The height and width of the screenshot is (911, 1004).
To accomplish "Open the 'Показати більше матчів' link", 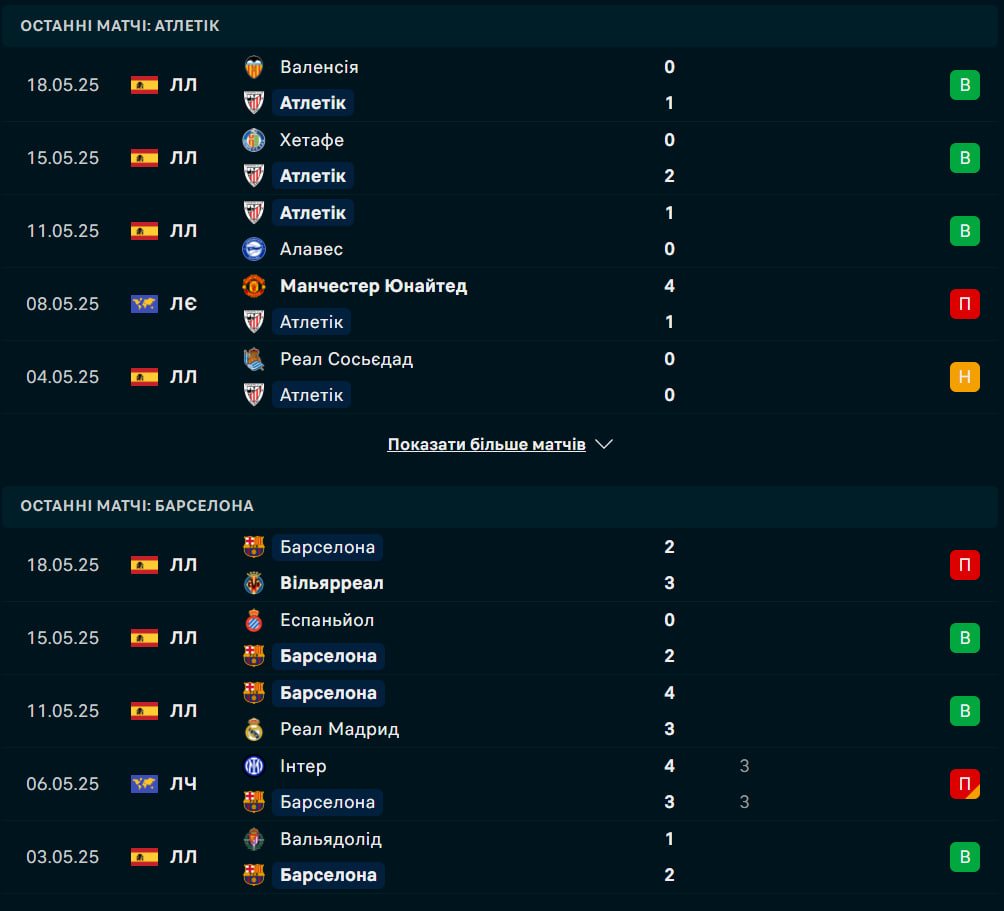I will 487,444.
